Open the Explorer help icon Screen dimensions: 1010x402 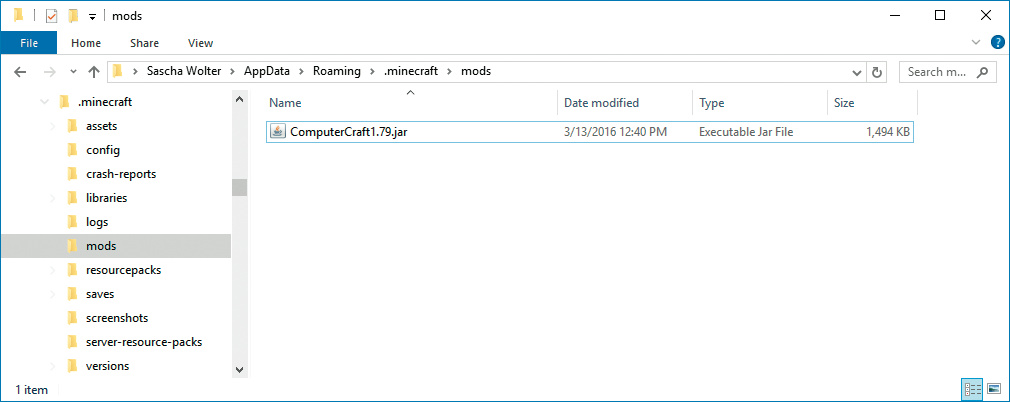point(998,43)
